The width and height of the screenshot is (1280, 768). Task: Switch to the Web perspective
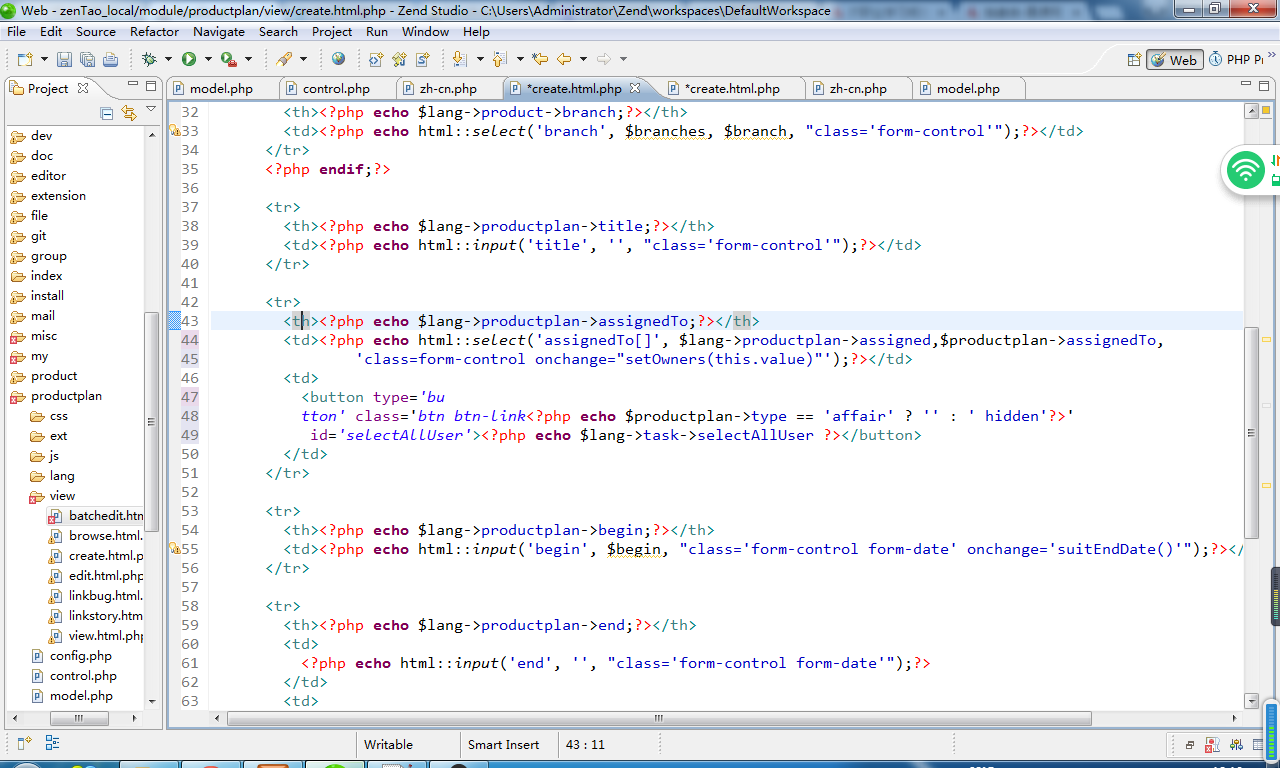click(x=1174, y=60)
